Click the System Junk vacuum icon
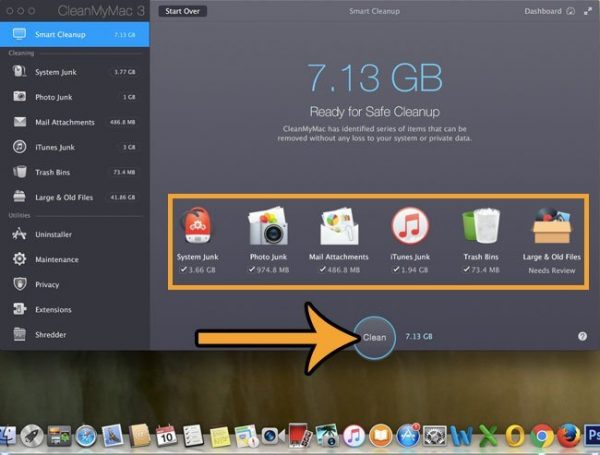The width and height of the screenshot is (600, 455). click(x=197, y=226)
